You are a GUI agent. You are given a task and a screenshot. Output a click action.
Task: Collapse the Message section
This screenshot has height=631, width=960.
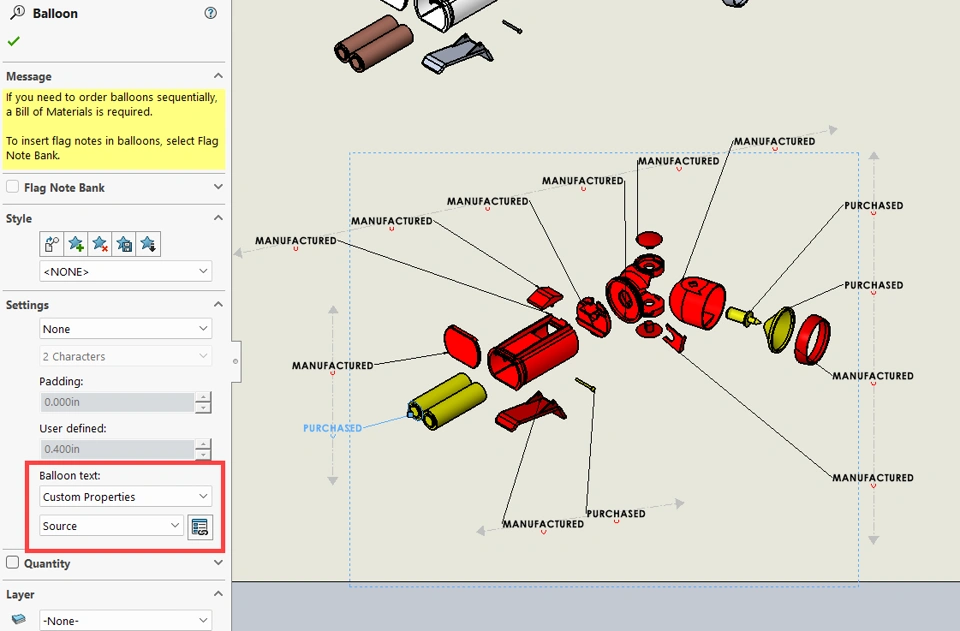coord(218,76)
